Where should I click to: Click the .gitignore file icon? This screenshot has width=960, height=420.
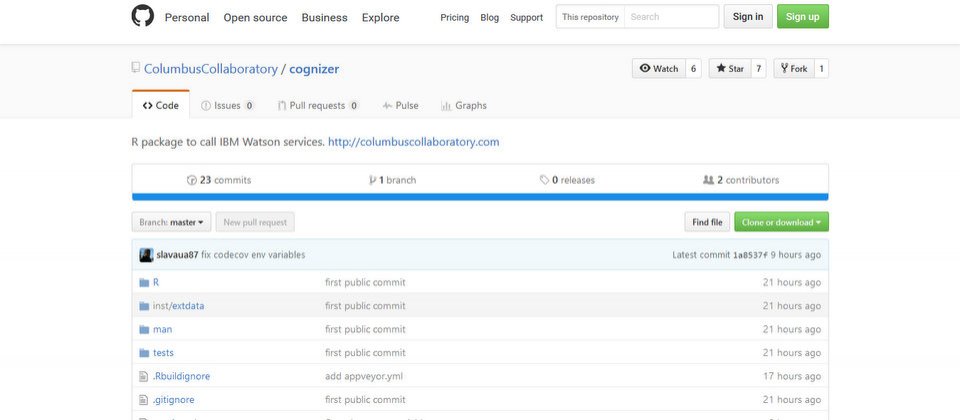(x=144, y=400)
